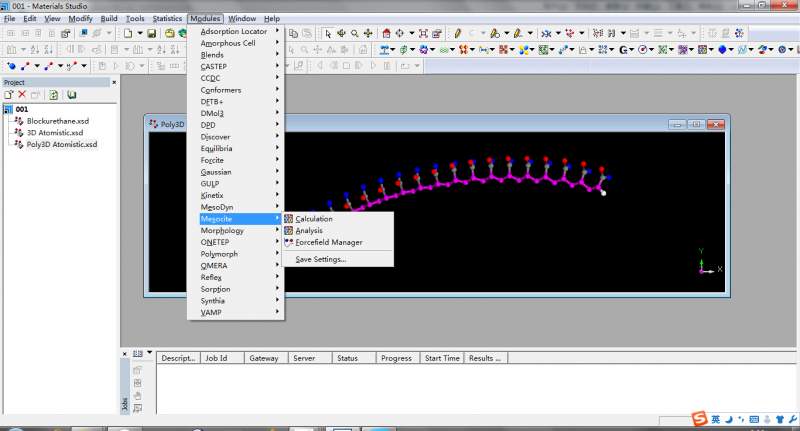The width and height of the screenshot is (800, 431).
Task: Click the blue atom icon on bottom-left toolbar
Action: 11,66
